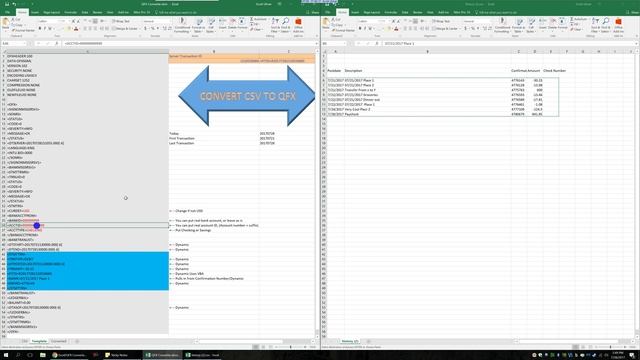Click Insert cells in the left Excel window
Screen dimensions: 640x360
222,24
